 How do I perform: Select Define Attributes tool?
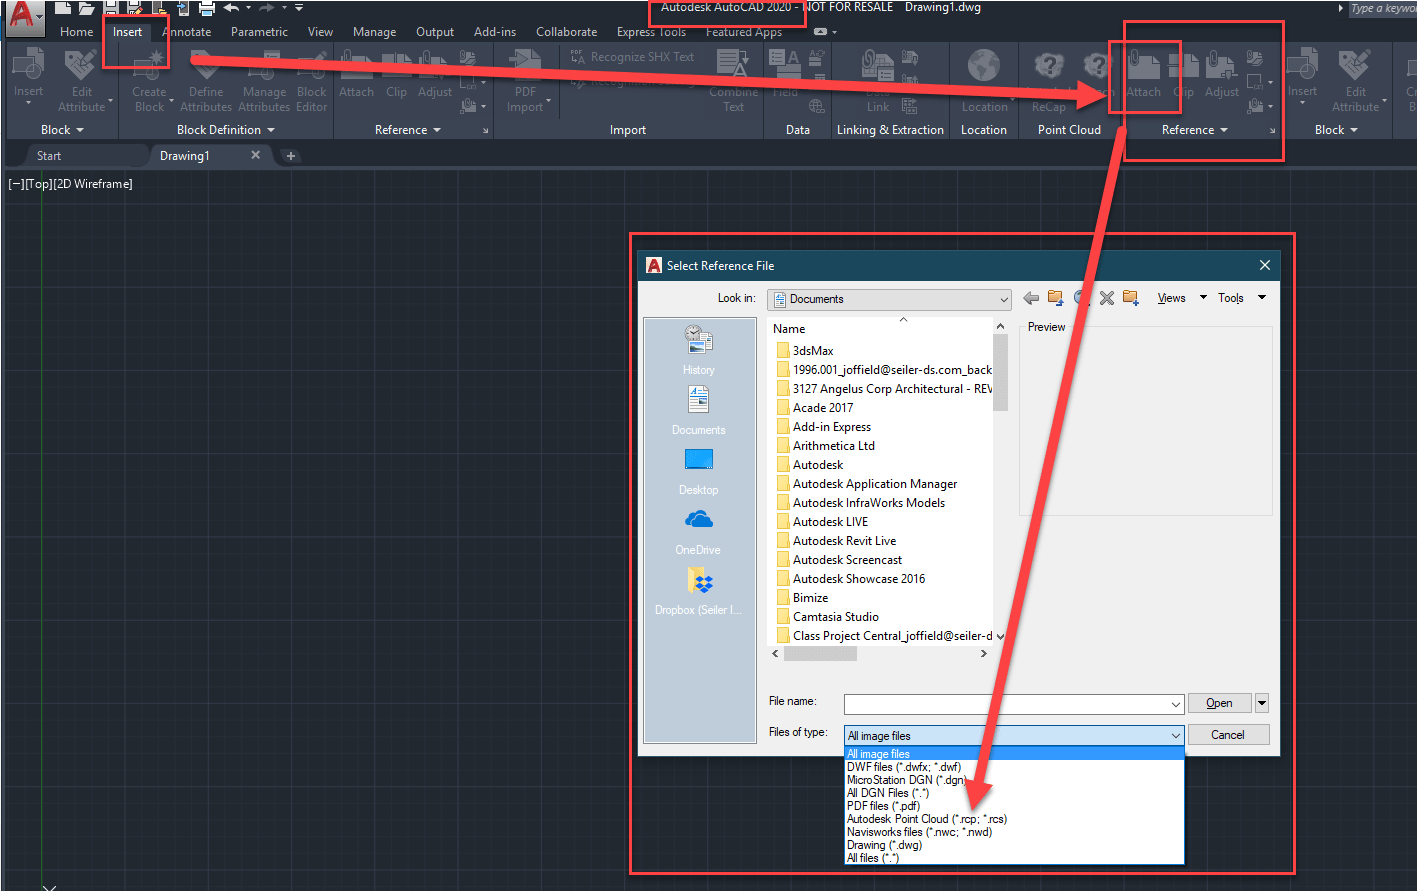pos(205,80)
